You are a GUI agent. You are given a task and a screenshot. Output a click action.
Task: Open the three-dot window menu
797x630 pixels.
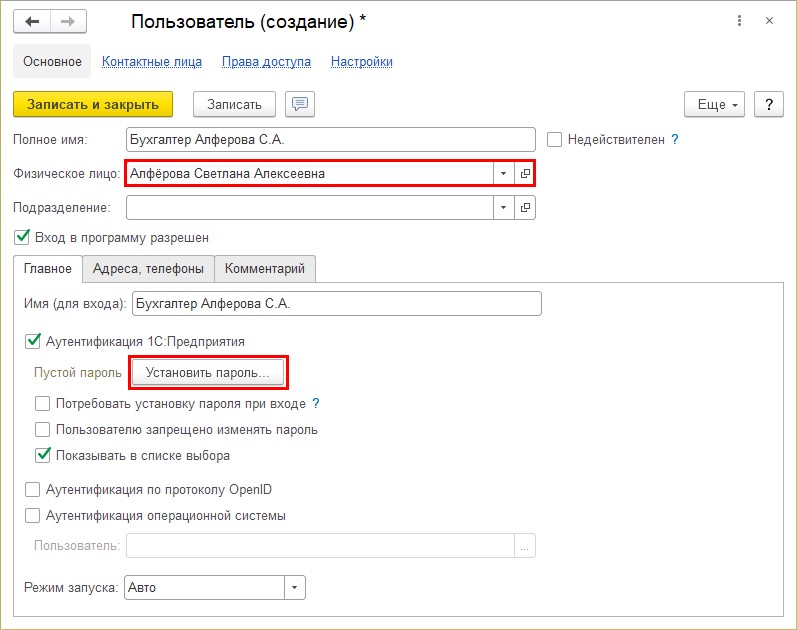[x=739, y=21]
